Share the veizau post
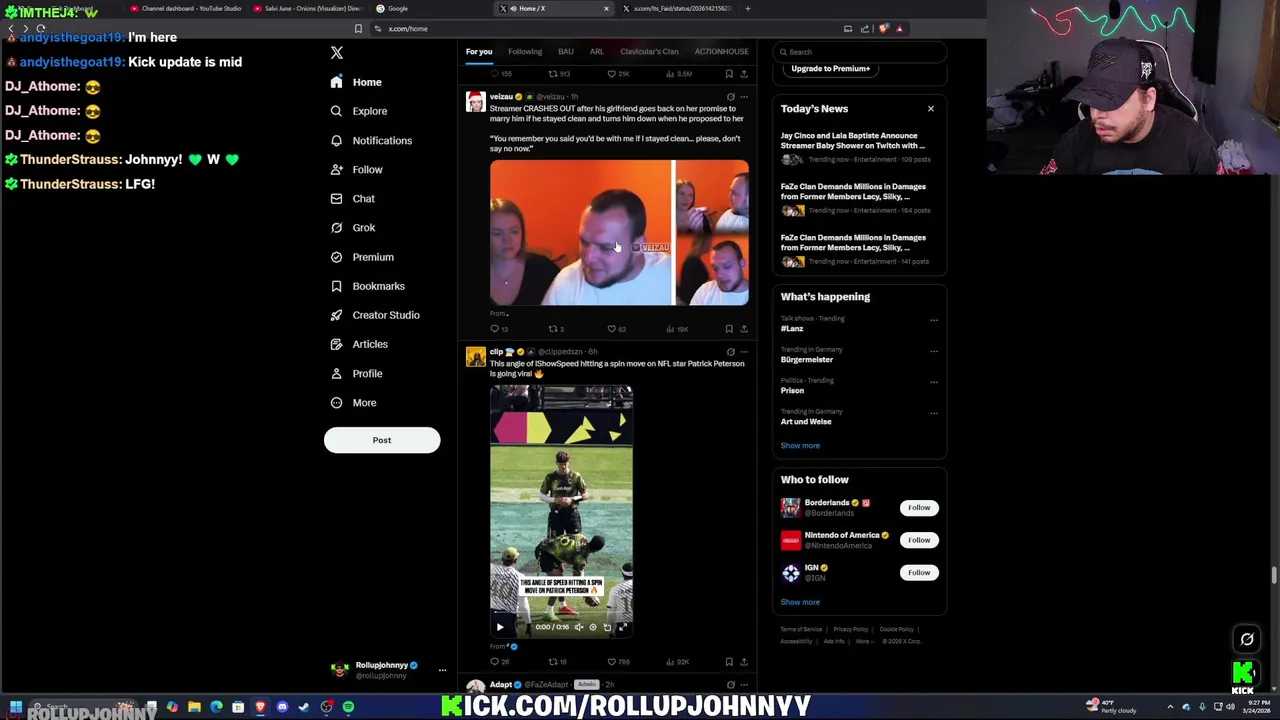 pos(744,328)
